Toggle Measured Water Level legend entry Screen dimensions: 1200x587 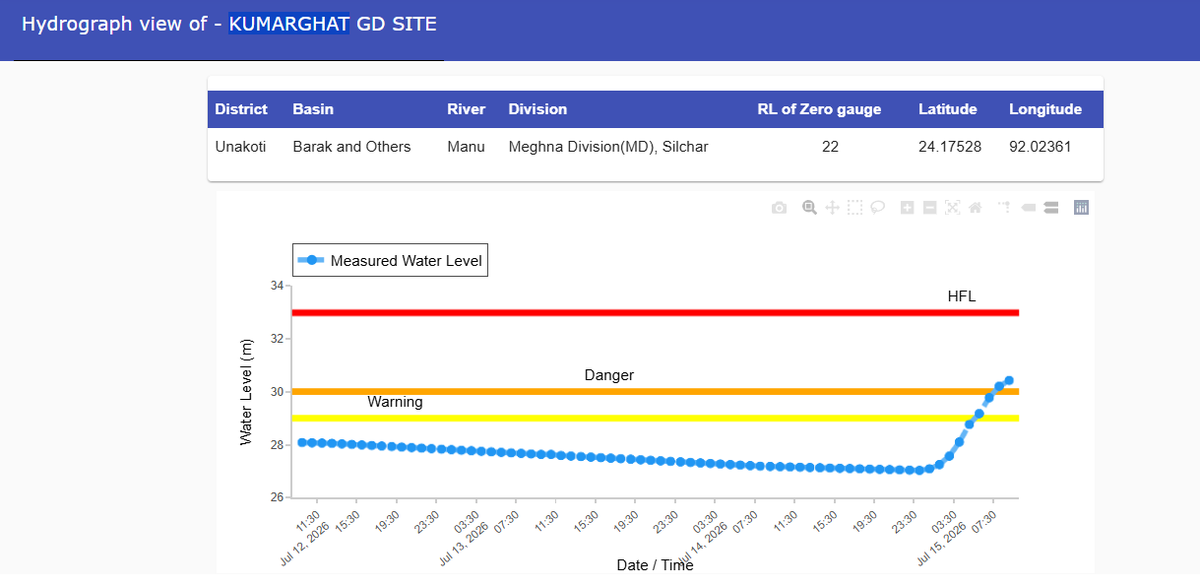390,261
